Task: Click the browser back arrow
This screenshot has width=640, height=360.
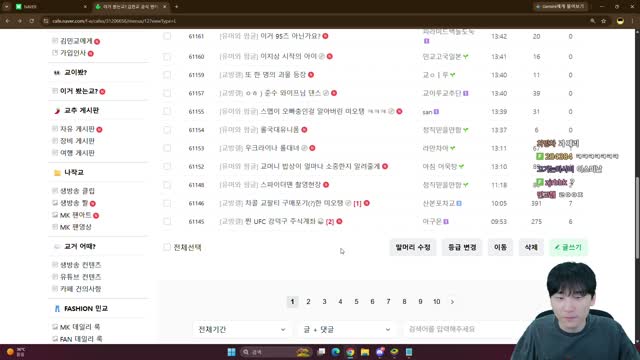Action: click(x=8, y=21)
